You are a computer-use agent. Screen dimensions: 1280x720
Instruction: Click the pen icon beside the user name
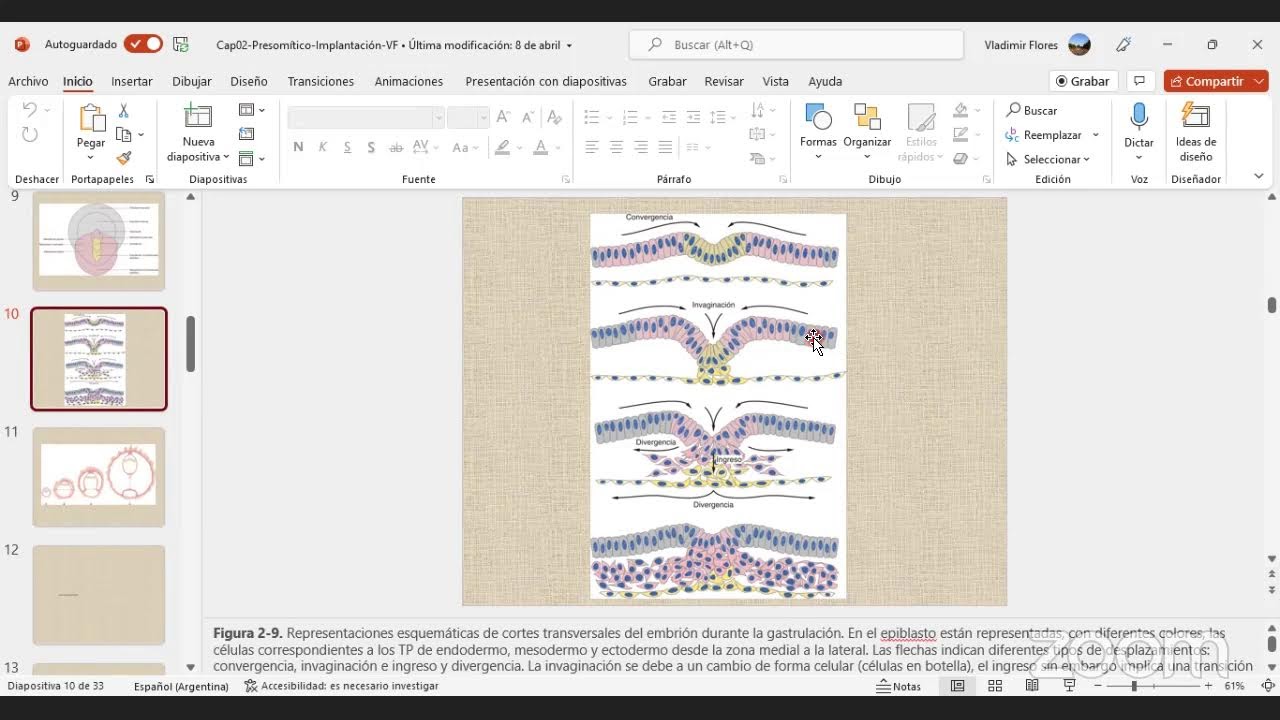(1124, 44)
